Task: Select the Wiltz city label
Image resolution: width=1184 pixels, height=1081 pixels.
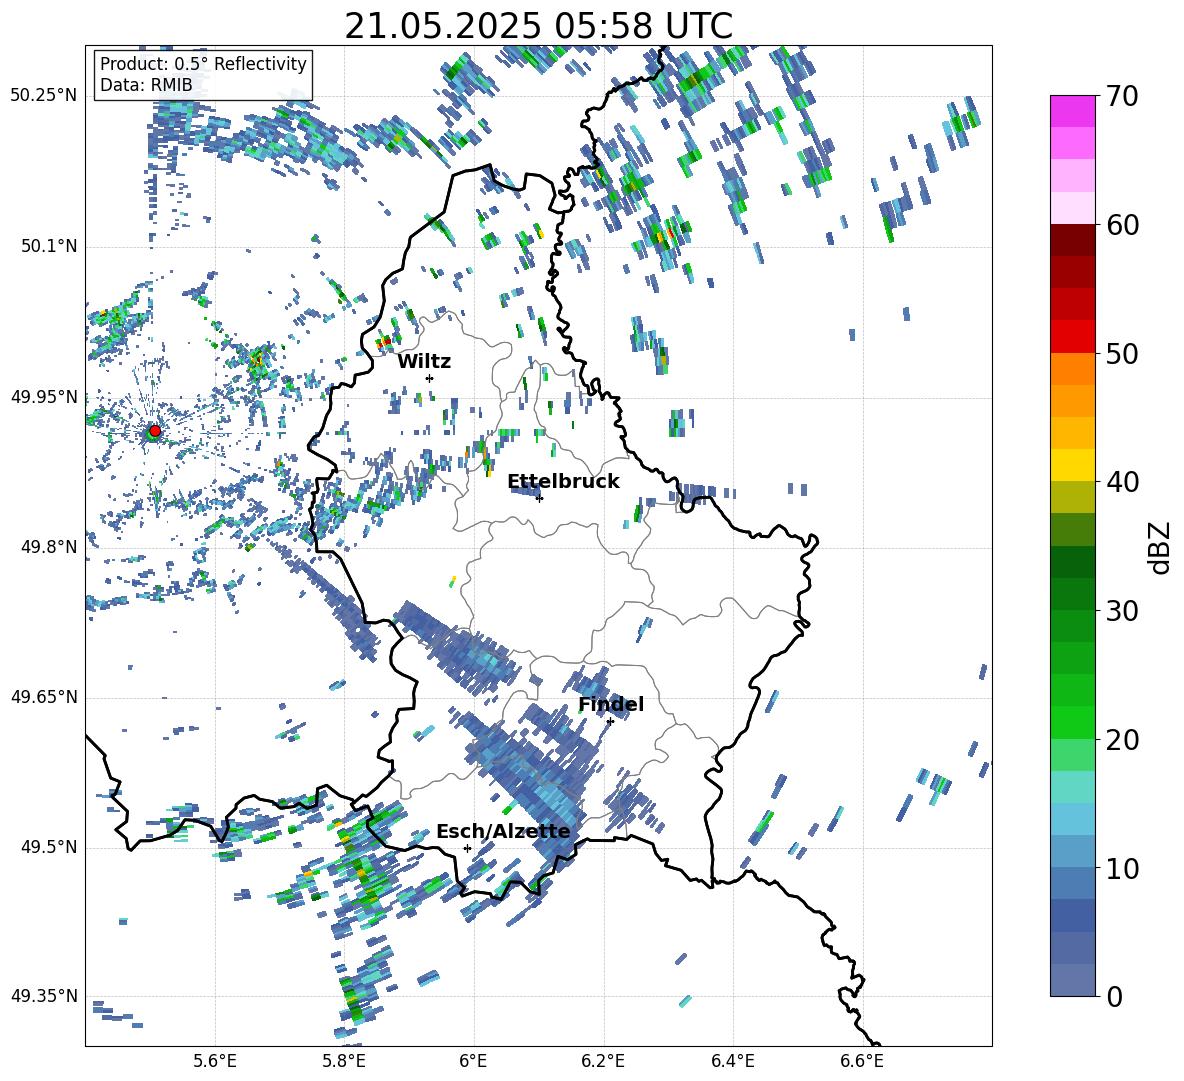Action: tap(424, 362)
